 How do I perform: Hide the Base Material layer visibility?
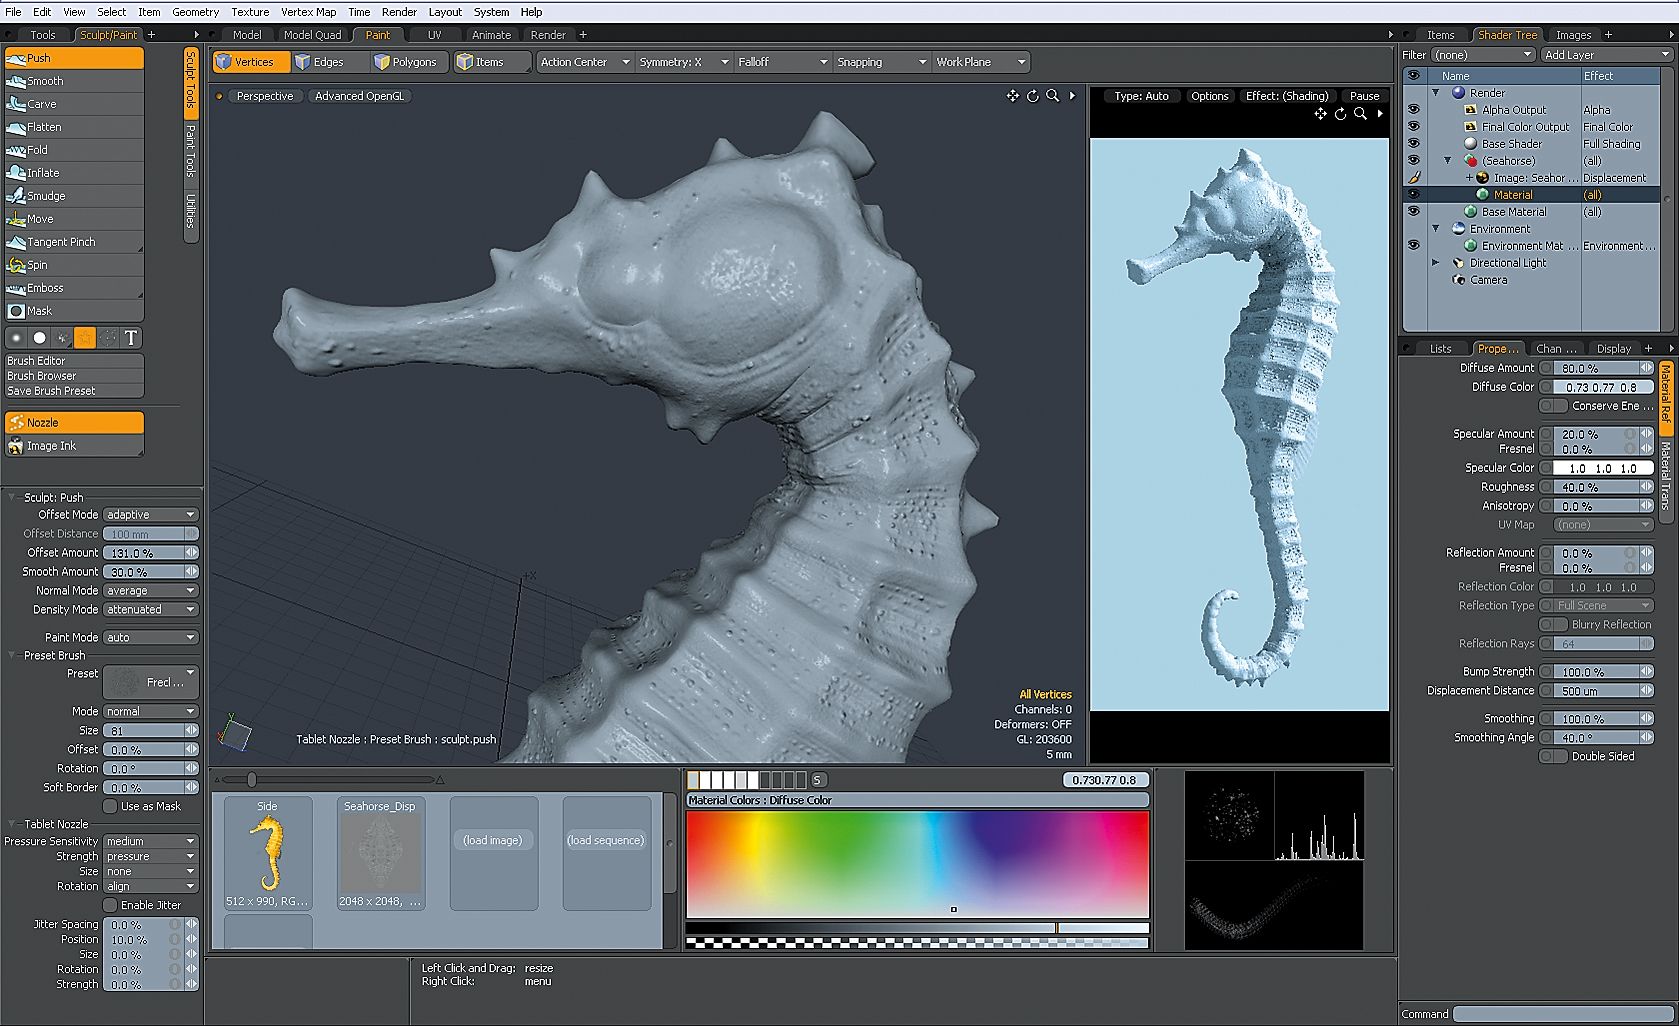pos(1413,212)
